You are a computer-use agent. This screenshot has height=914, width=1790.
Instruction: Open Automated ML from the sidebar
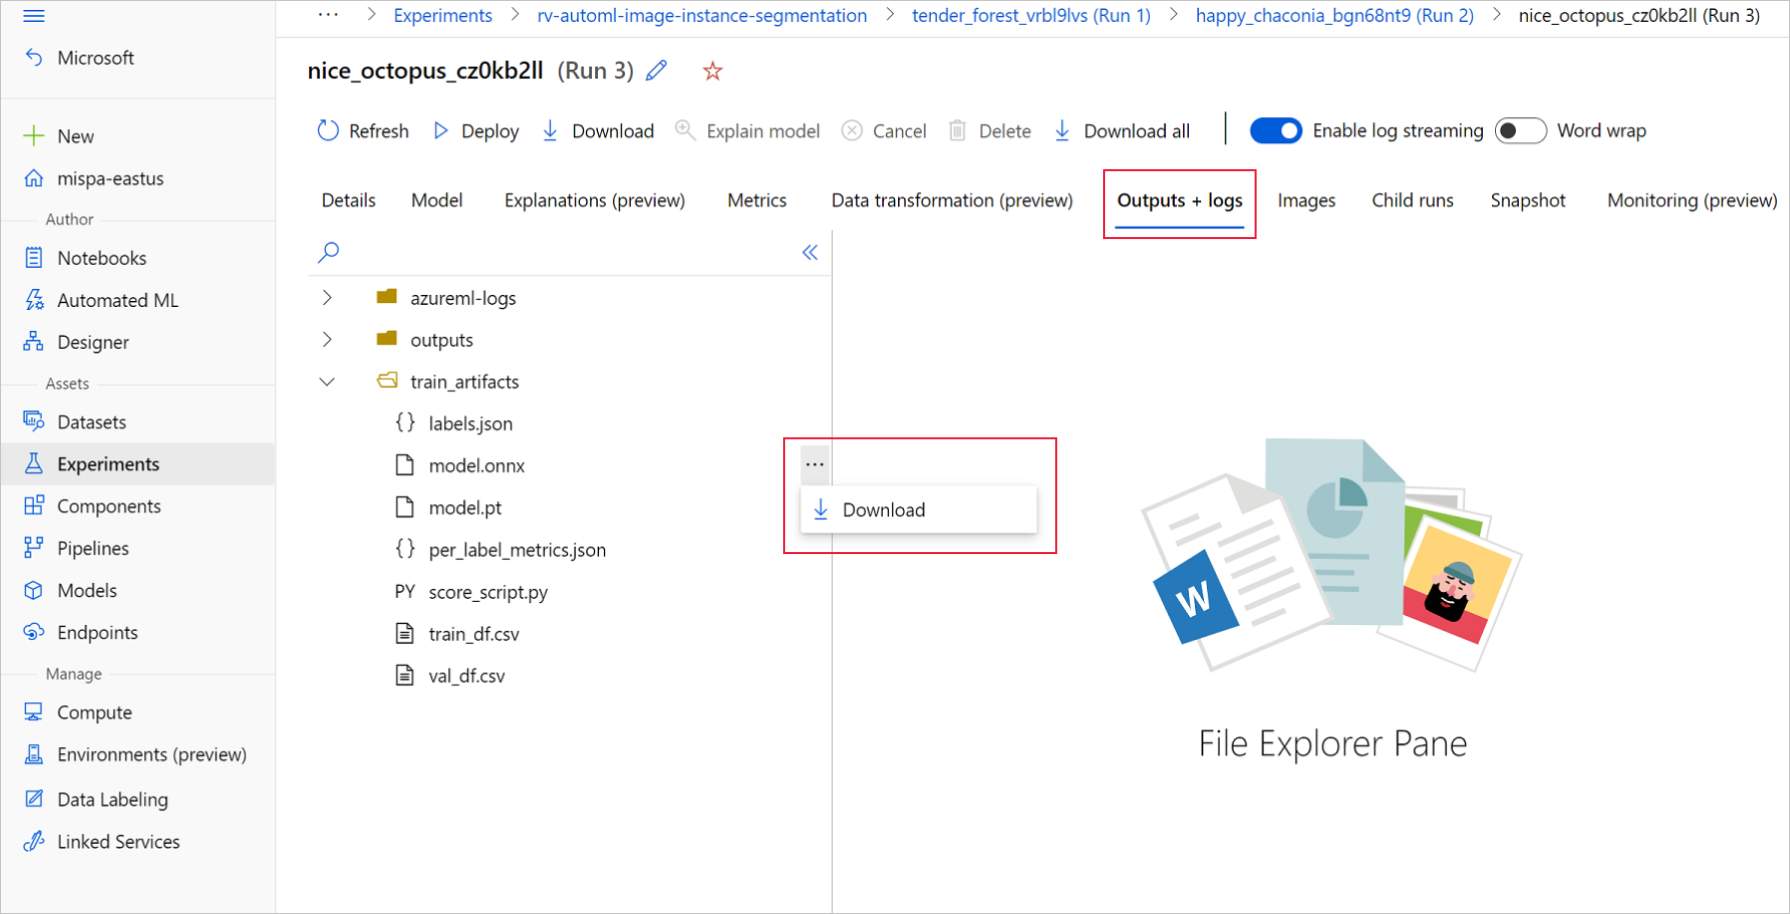coord(117,299)
